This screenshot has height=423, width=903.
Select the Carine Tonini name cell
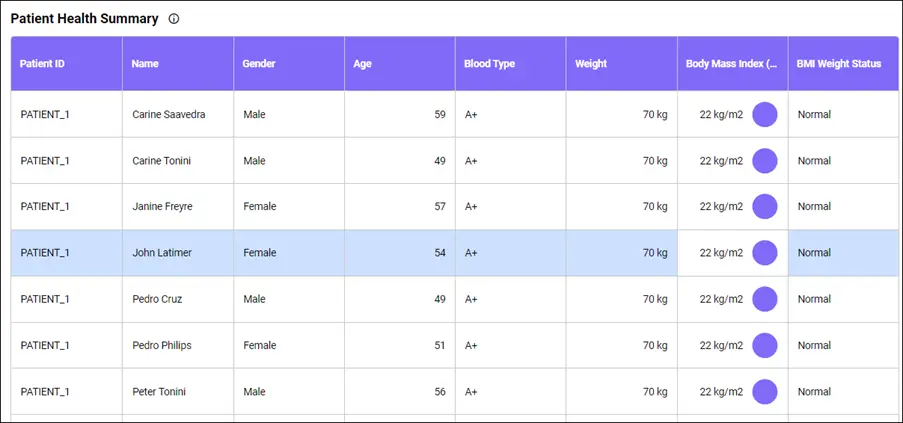(x=178, y=161)
